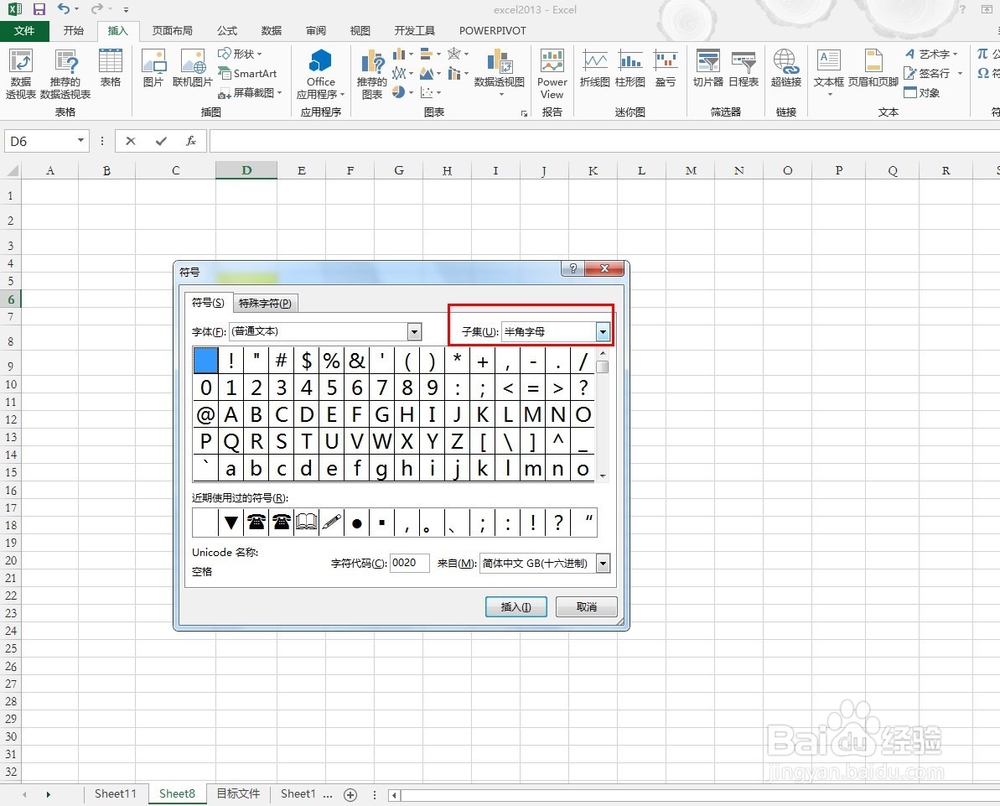Viewport: 1000px width, 806px height.
Task: Insert a Slicer
Action: (x=708, y=68)
